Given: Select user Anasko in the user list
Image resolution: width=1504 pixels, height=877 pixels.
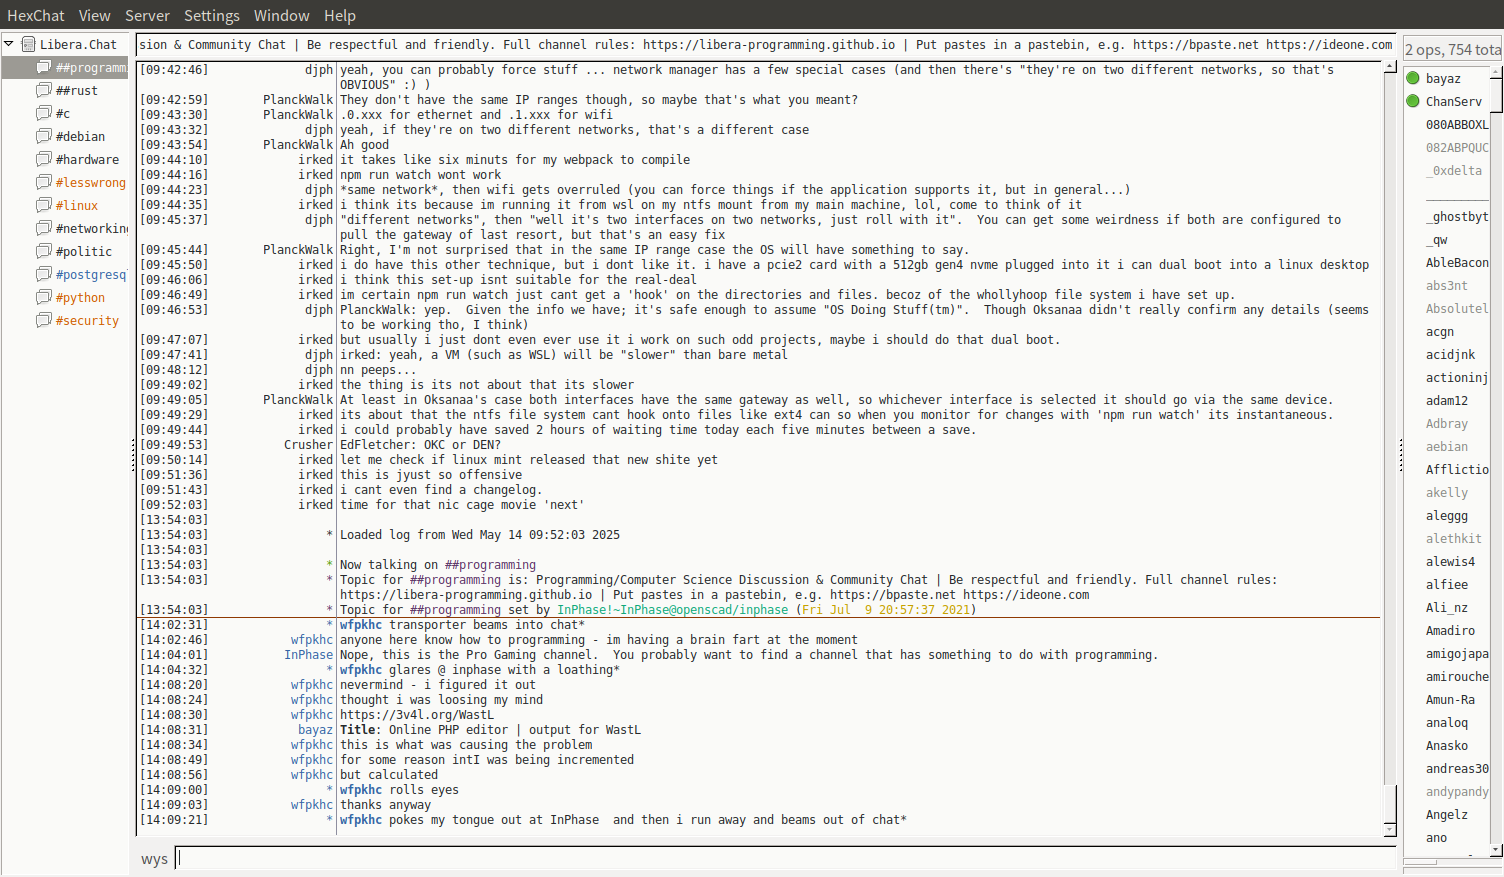Looking at the screenshot, I should point(1447,745).
